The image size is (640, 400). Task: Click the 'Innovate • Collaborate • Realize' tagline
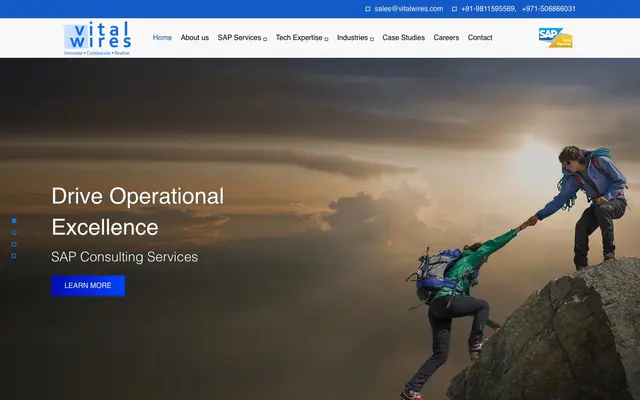pos(97,53)
